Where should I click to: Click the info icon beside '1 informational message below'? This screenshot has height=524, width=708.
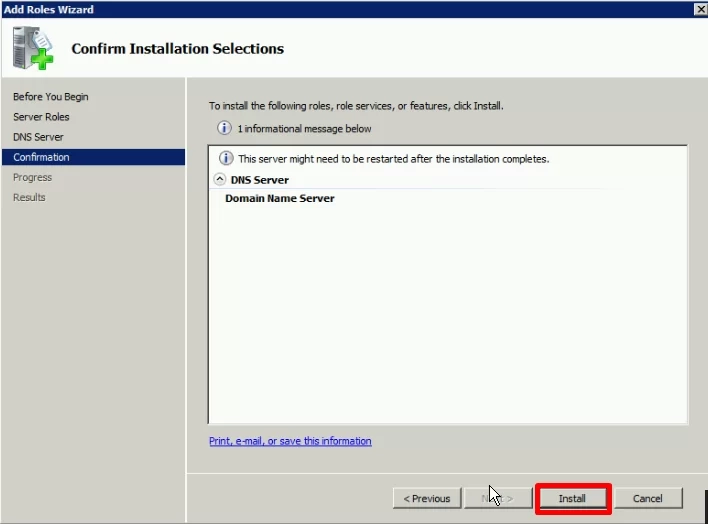pyautogui.click(x=225, y=129)
